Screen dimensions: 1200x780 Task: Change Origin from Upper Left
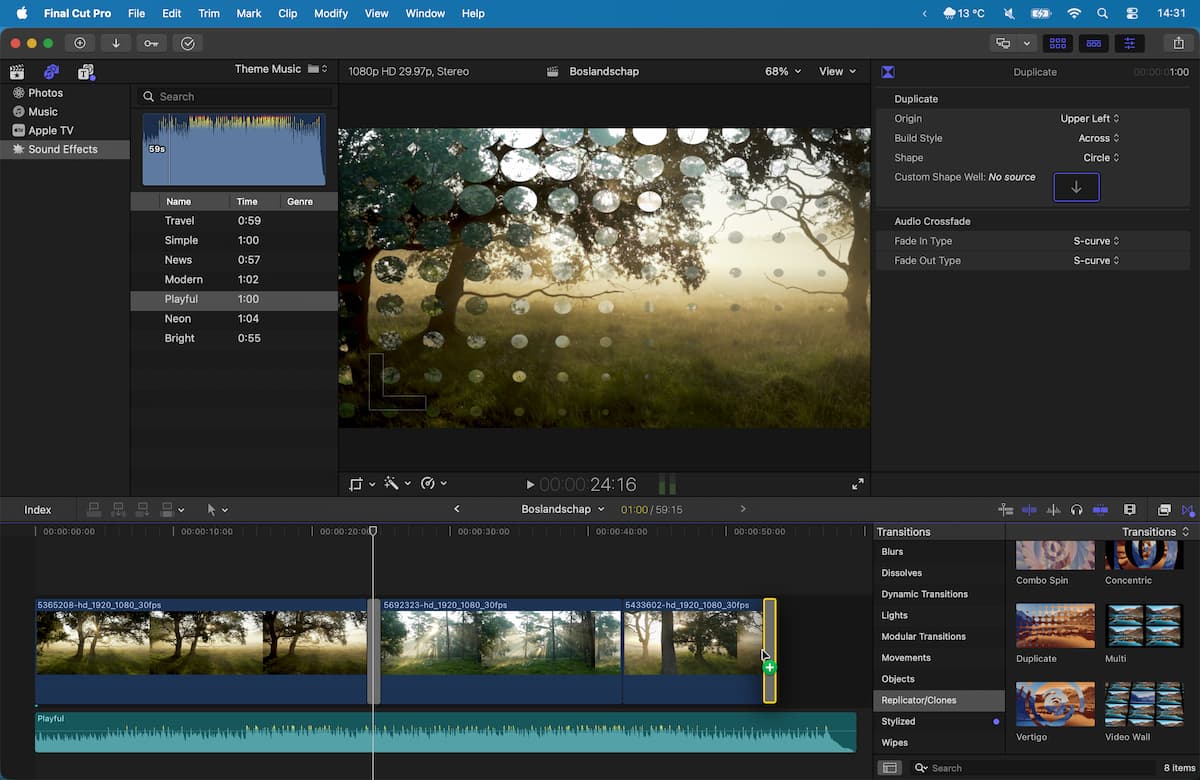1089,119
